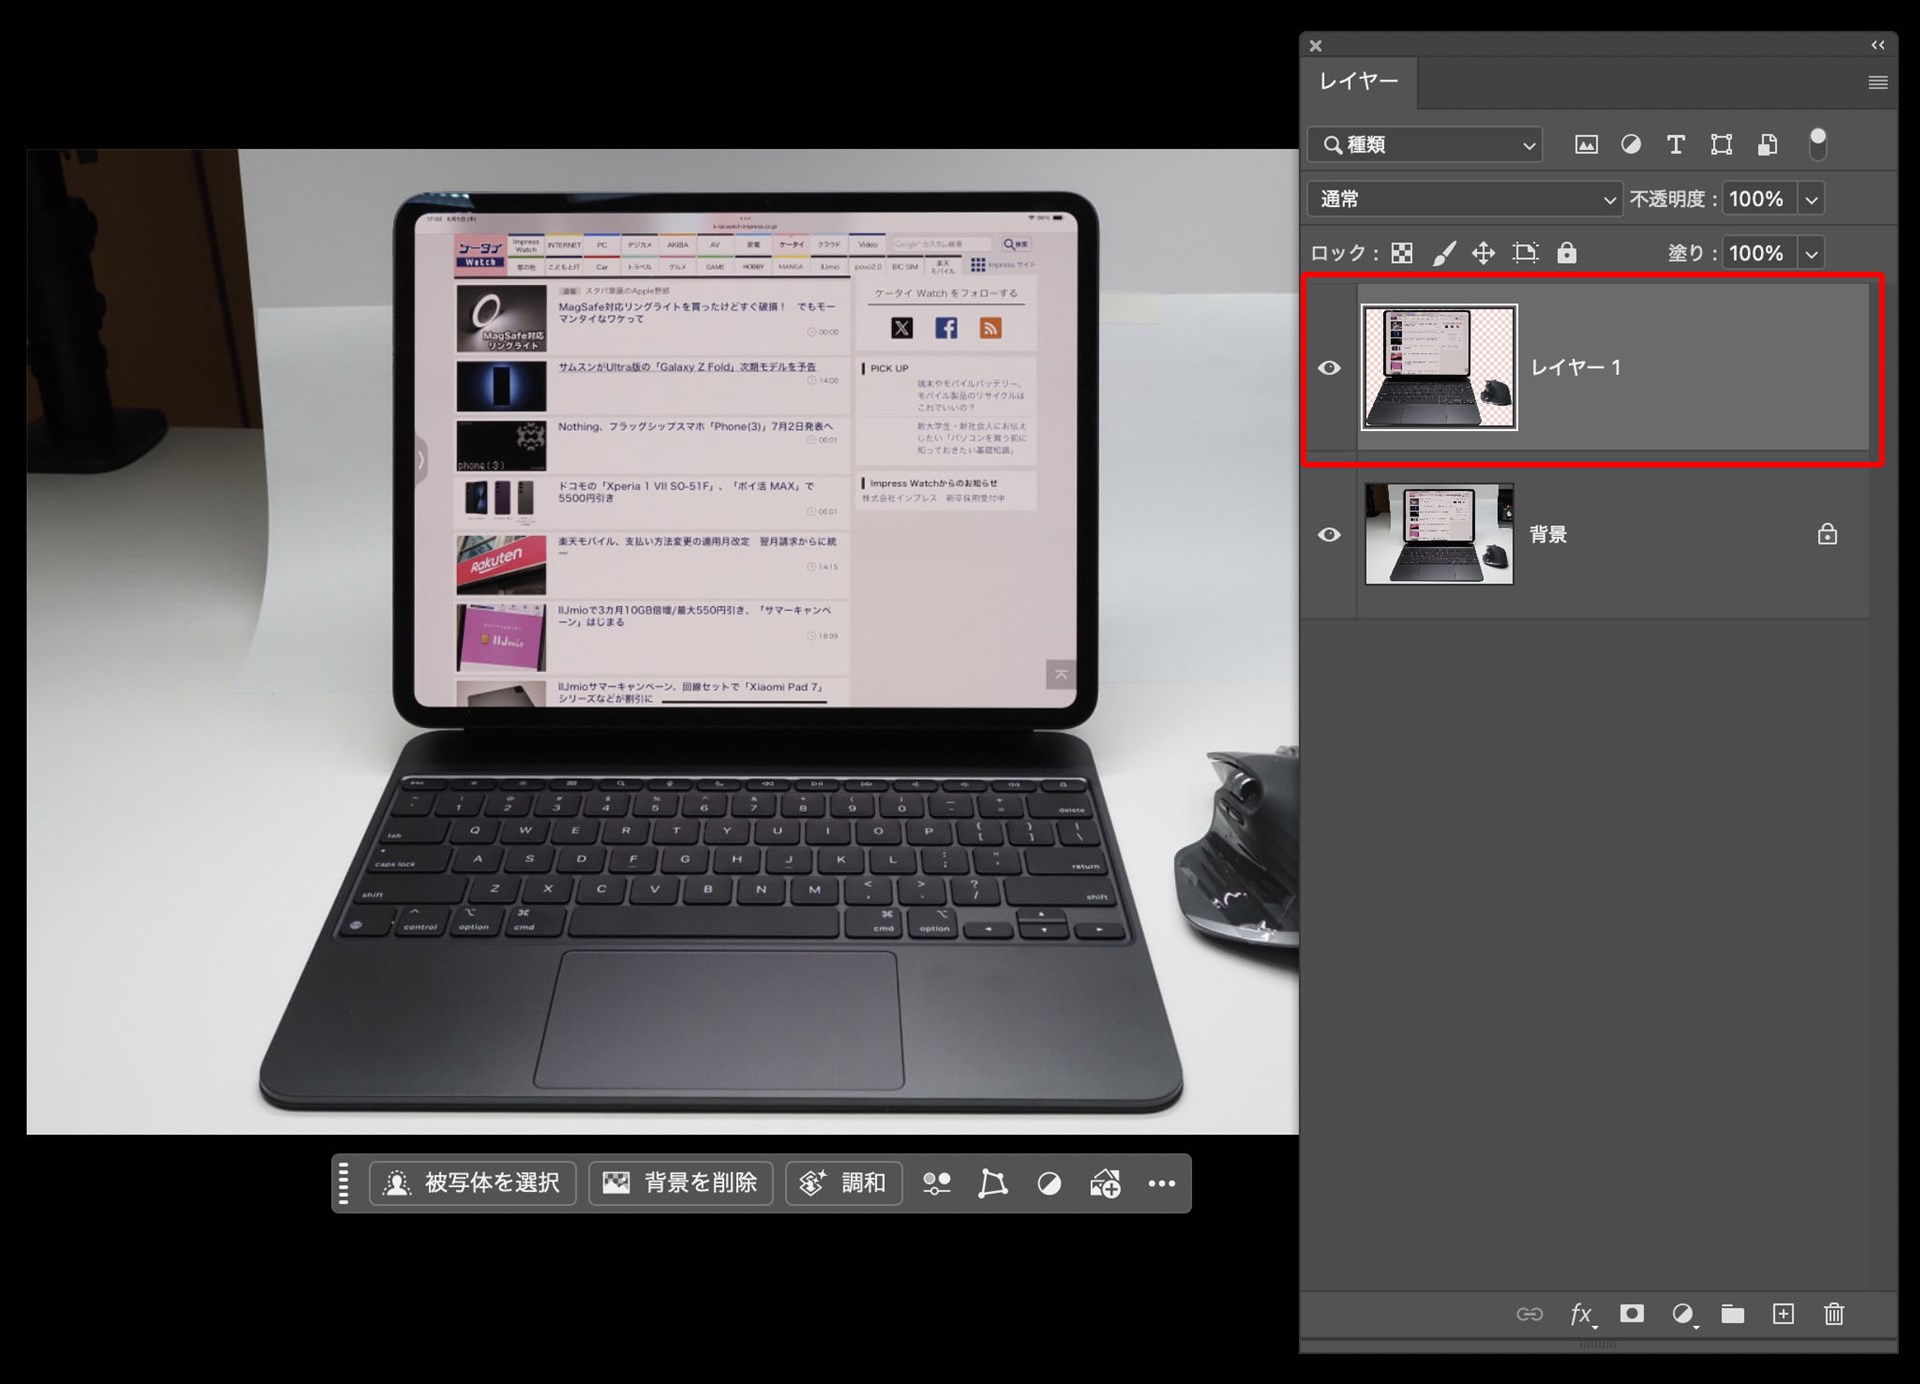
Task: Click the 被写体を選択 button
Action: [473, 1183]
